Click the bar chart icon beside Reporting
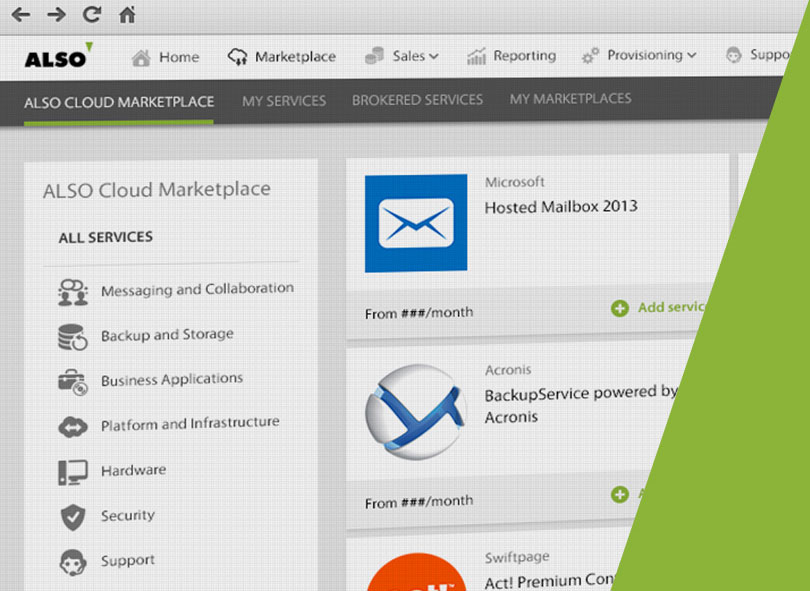Image resolution: width=810 pixels, height=591 pixels. coord(476,56)
